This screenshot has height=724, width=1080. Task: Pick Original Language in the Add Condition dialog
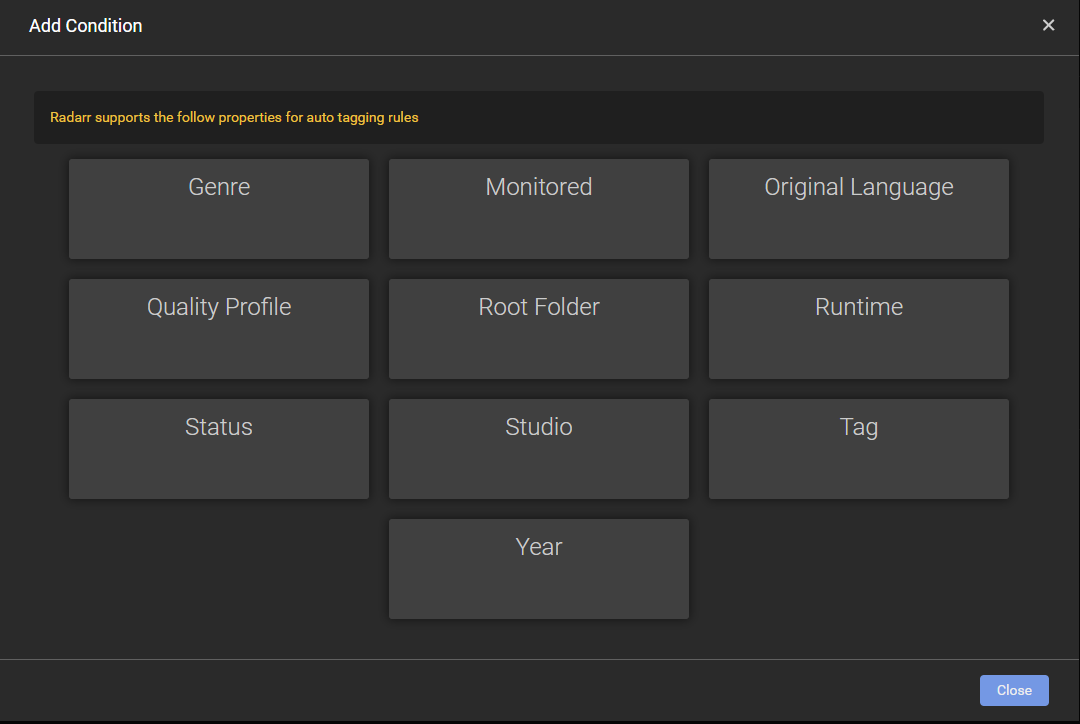[859, 208]
